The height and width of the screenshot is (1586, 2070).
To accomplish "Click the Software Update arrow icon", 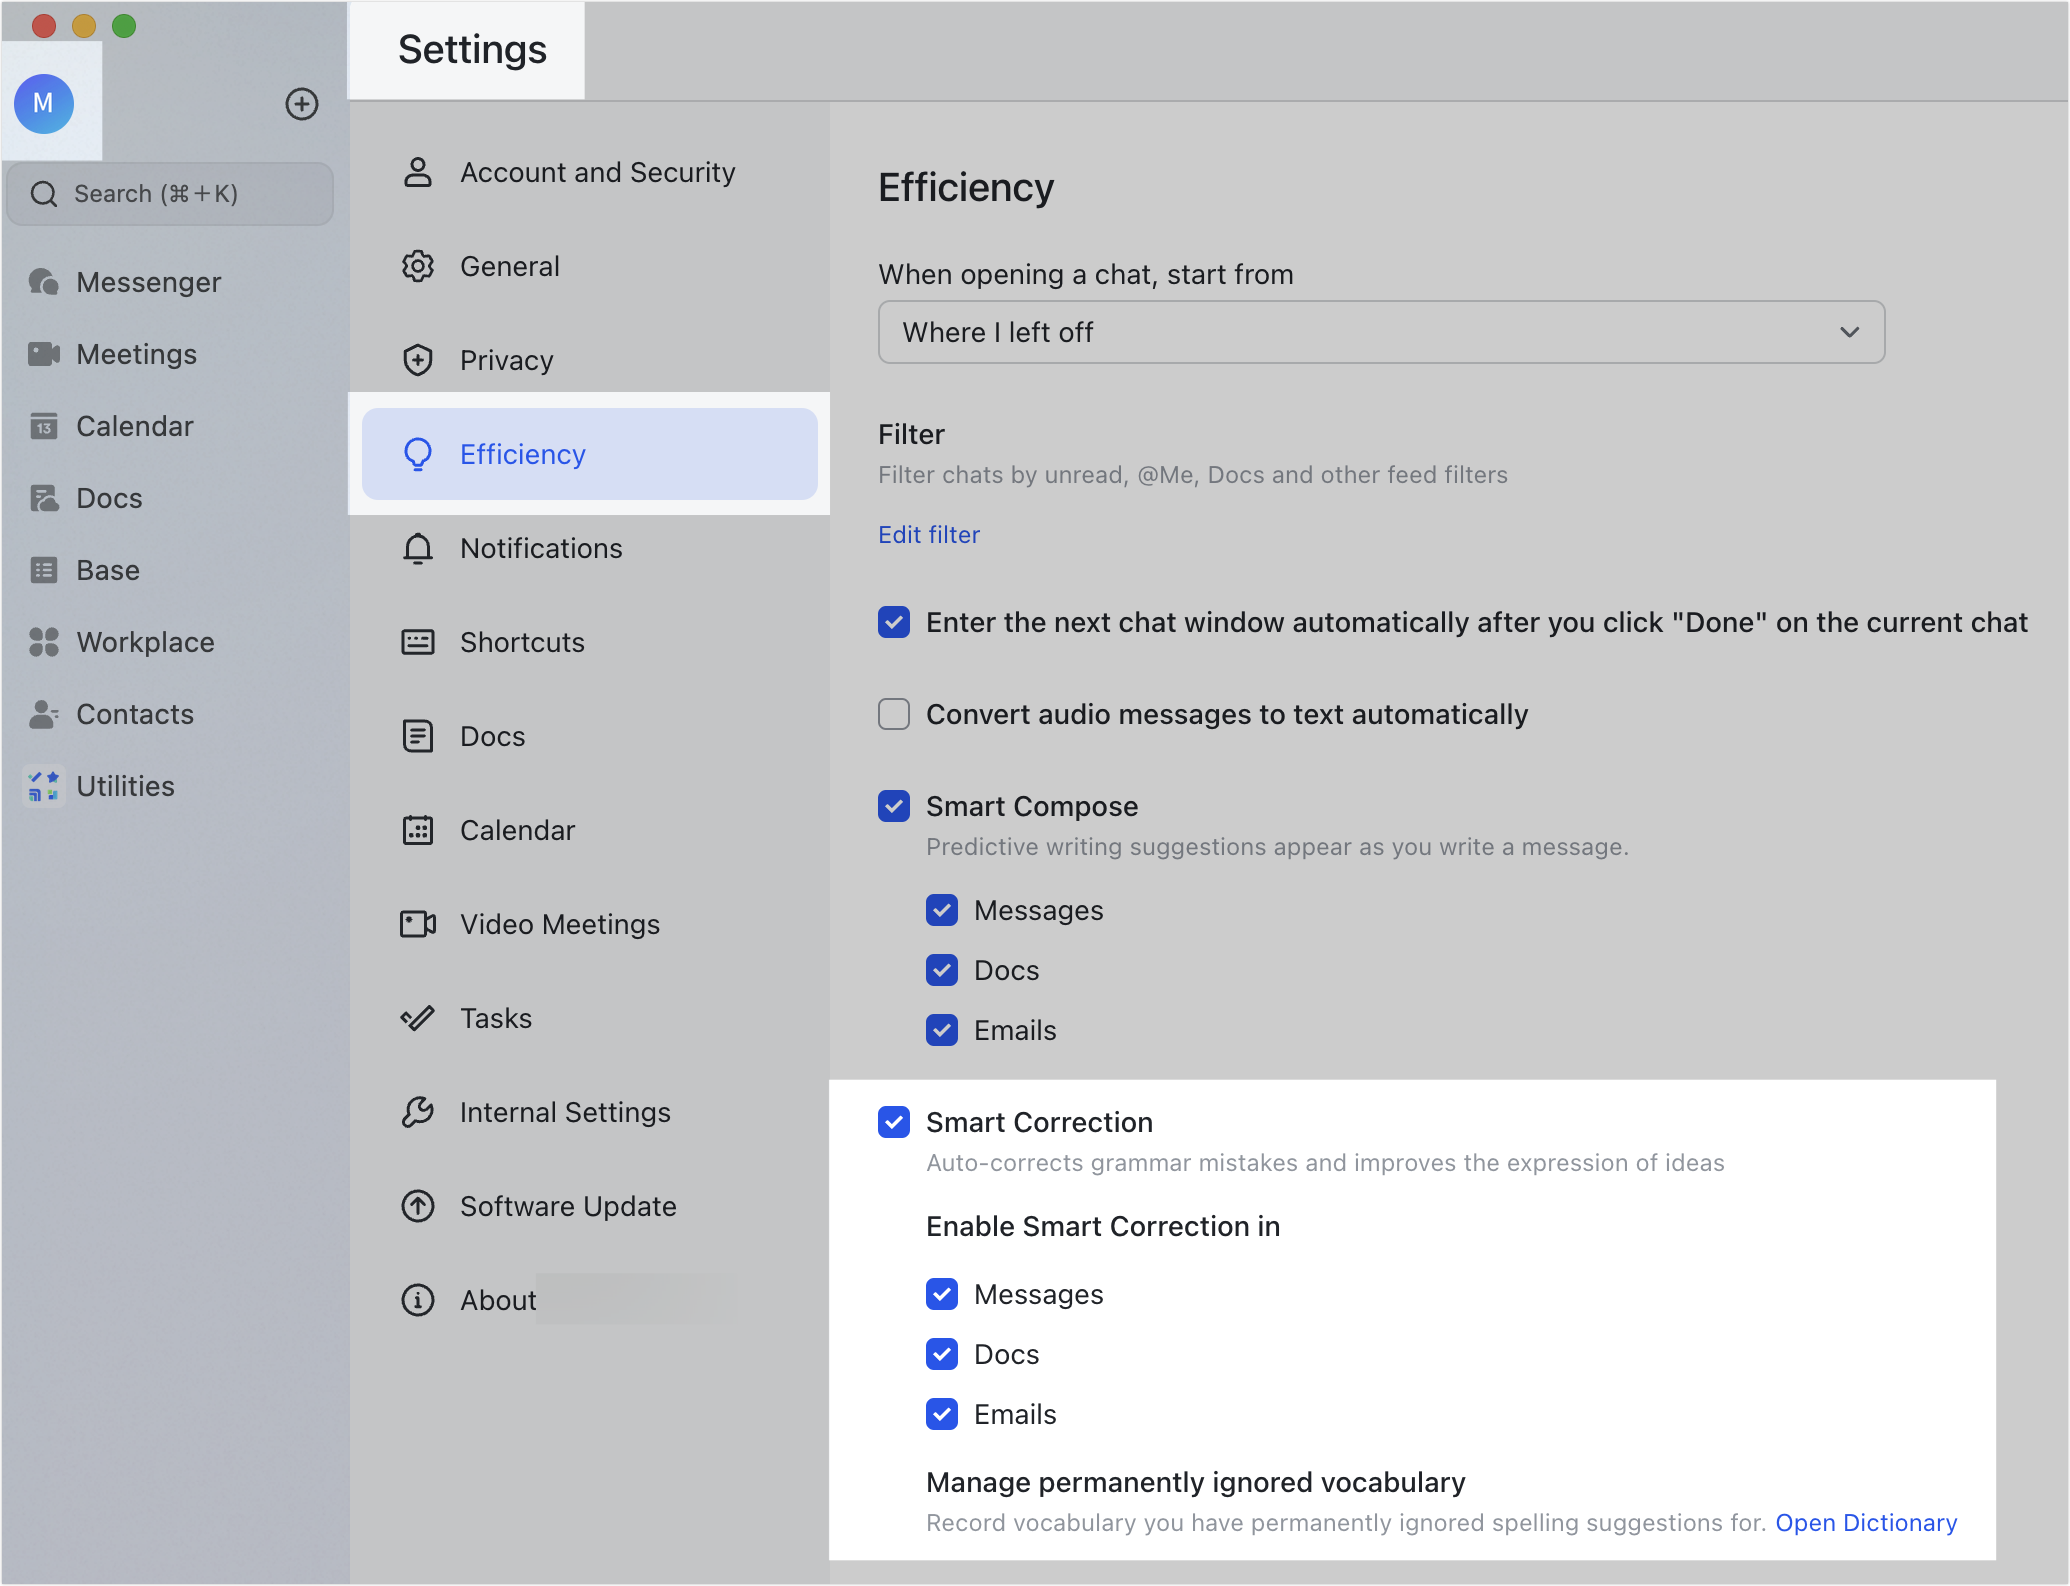I will (x=418, y=1206).
